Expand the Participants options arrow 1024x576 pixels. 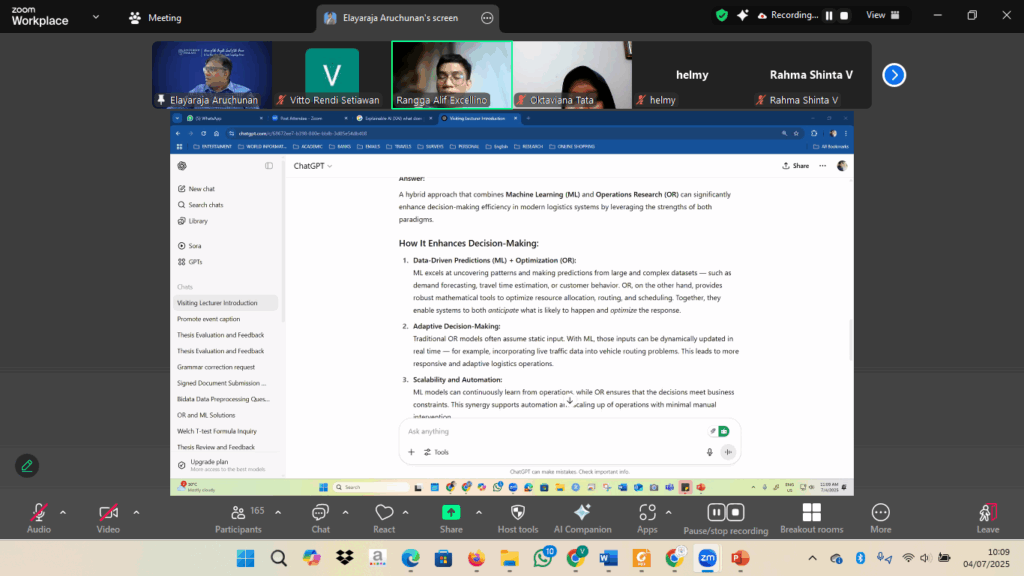[278, 513]
